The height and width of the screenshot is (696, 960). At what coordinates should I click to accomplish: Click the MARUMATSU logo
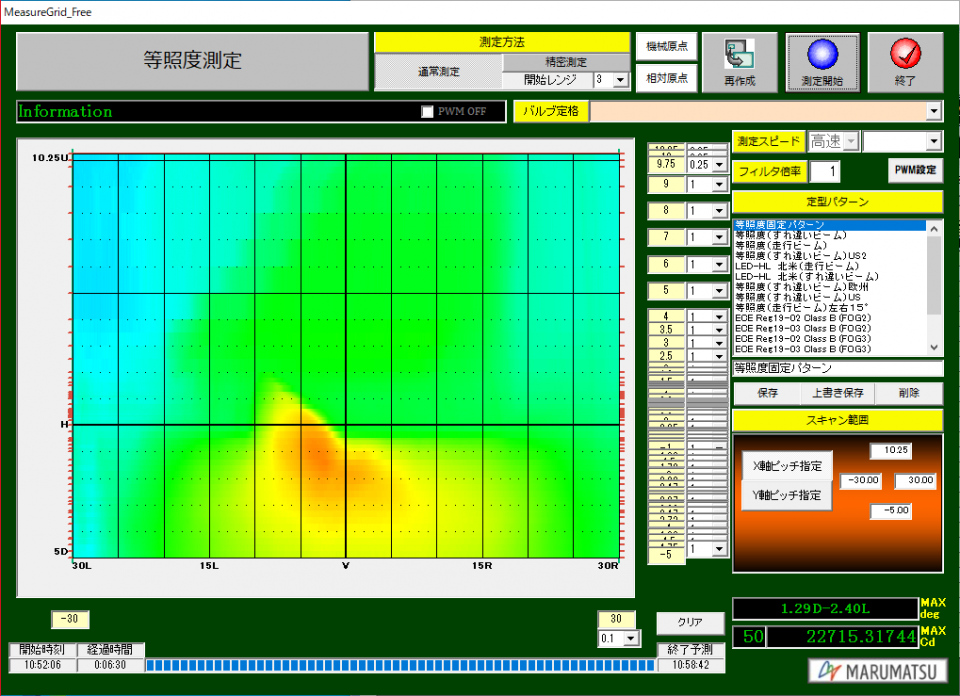point(877,671)
